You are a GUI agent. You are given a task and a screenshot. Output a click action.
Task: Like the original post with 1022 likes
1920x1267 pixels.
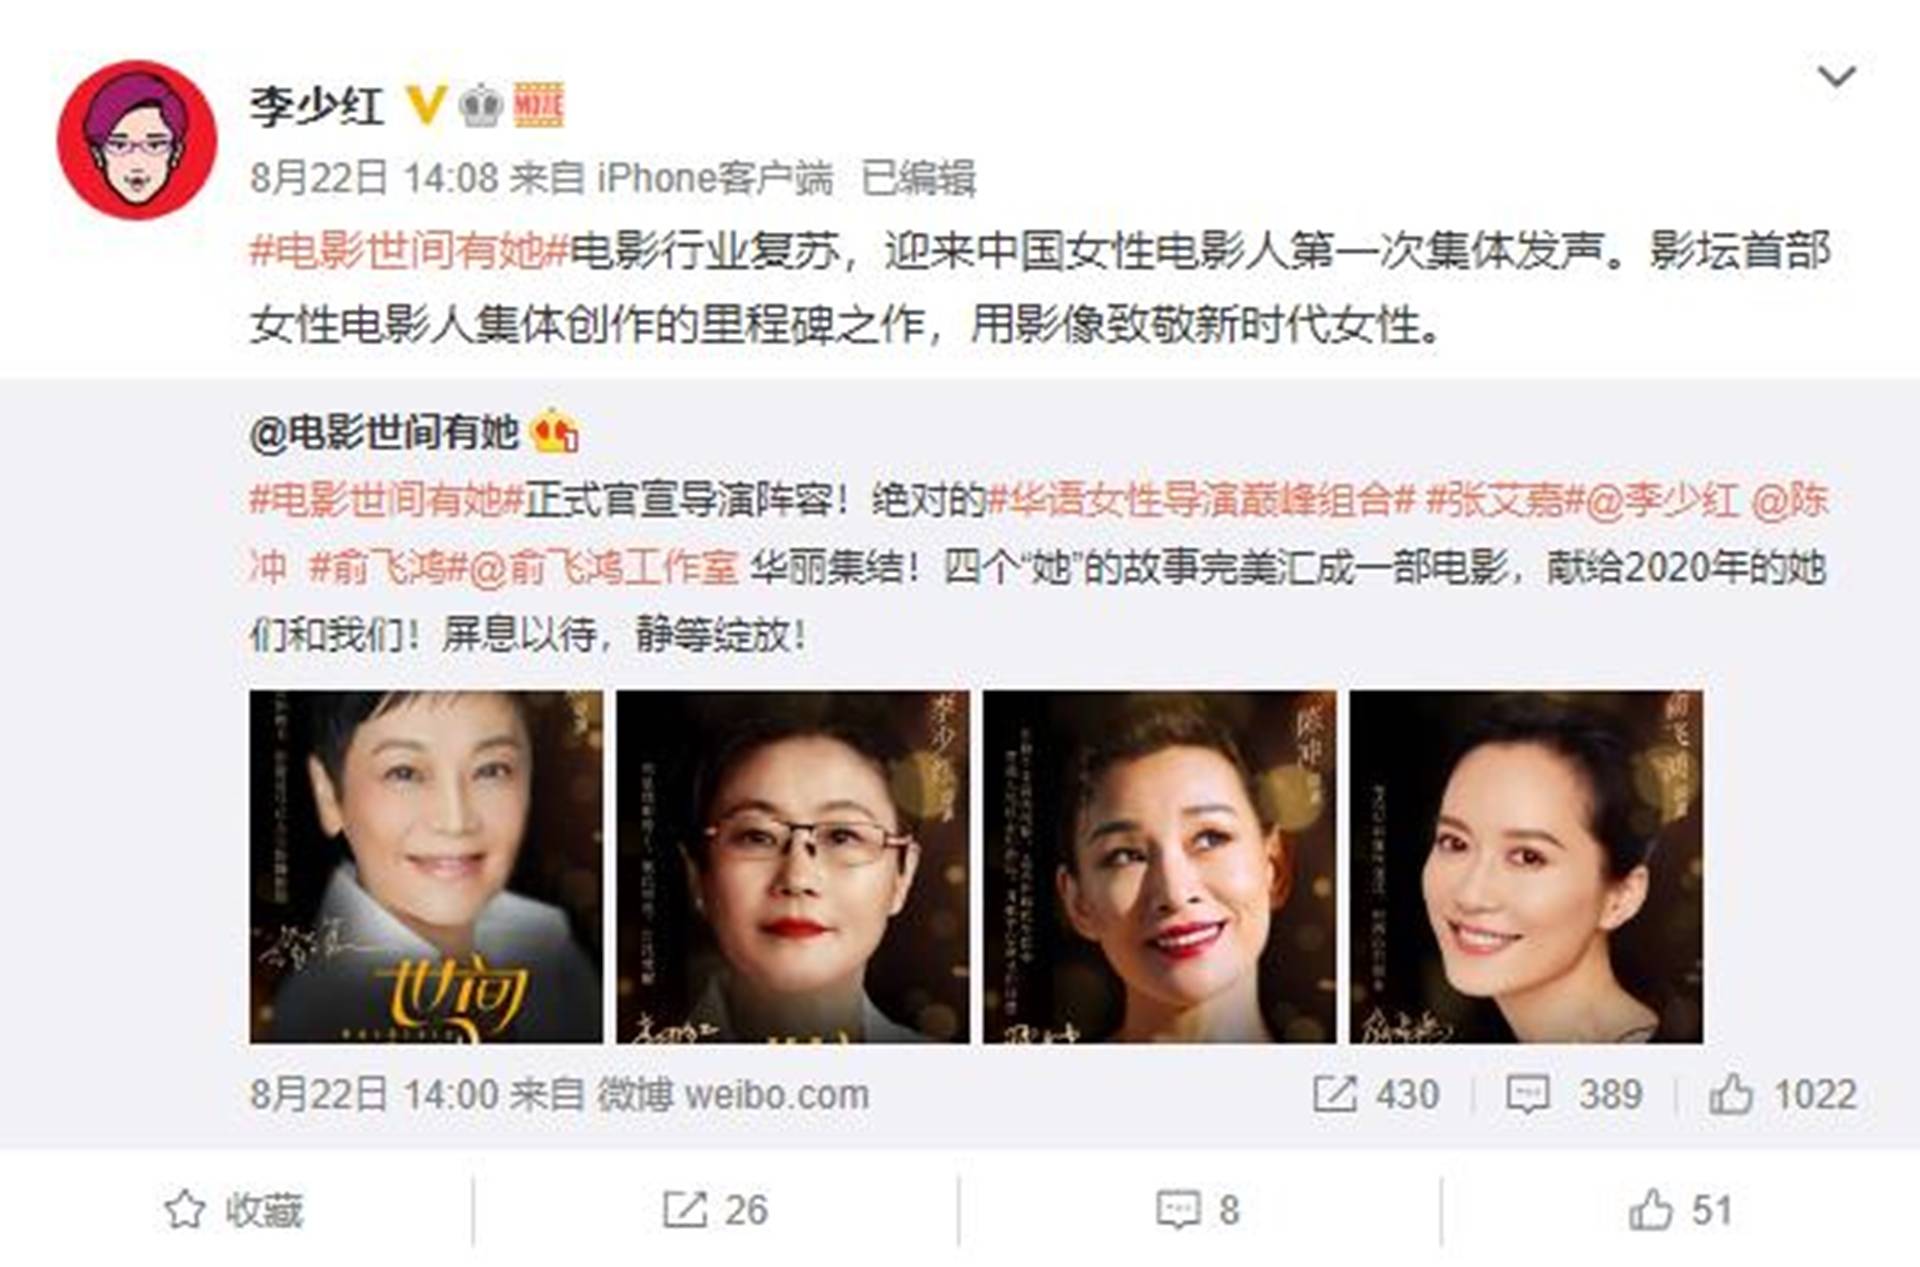[x=1783, y=1094]
